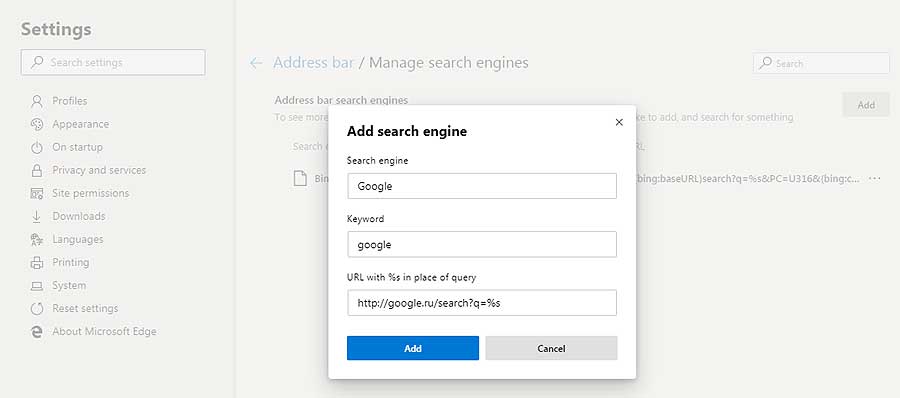
Task: Go back using the left arrow
Action: coord(256,63)
